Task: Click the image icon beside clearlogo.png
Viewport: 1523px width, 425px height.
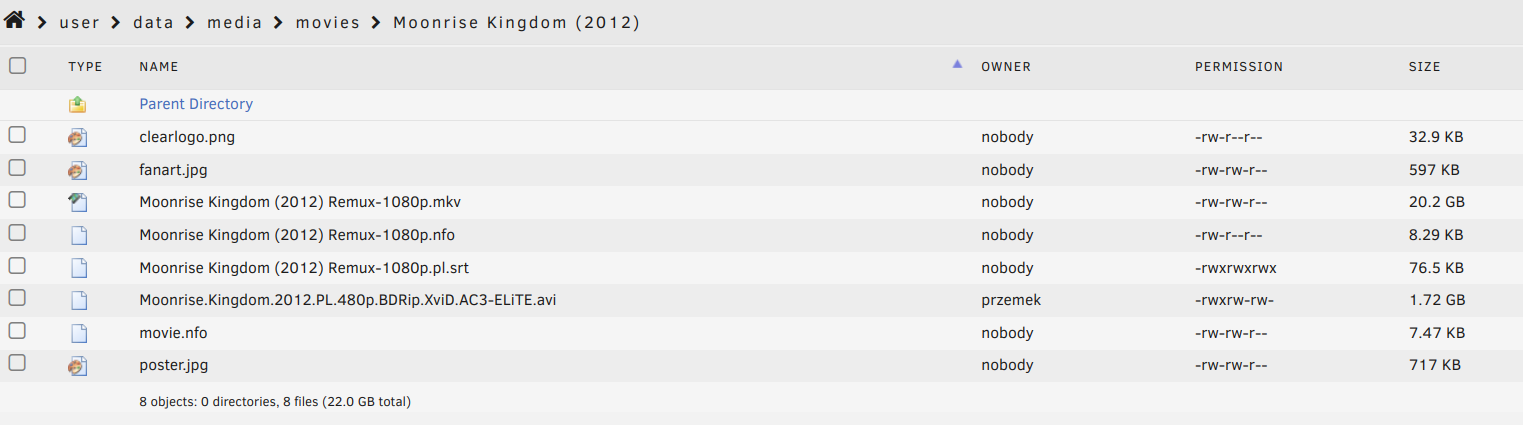Action: [78, 137]
